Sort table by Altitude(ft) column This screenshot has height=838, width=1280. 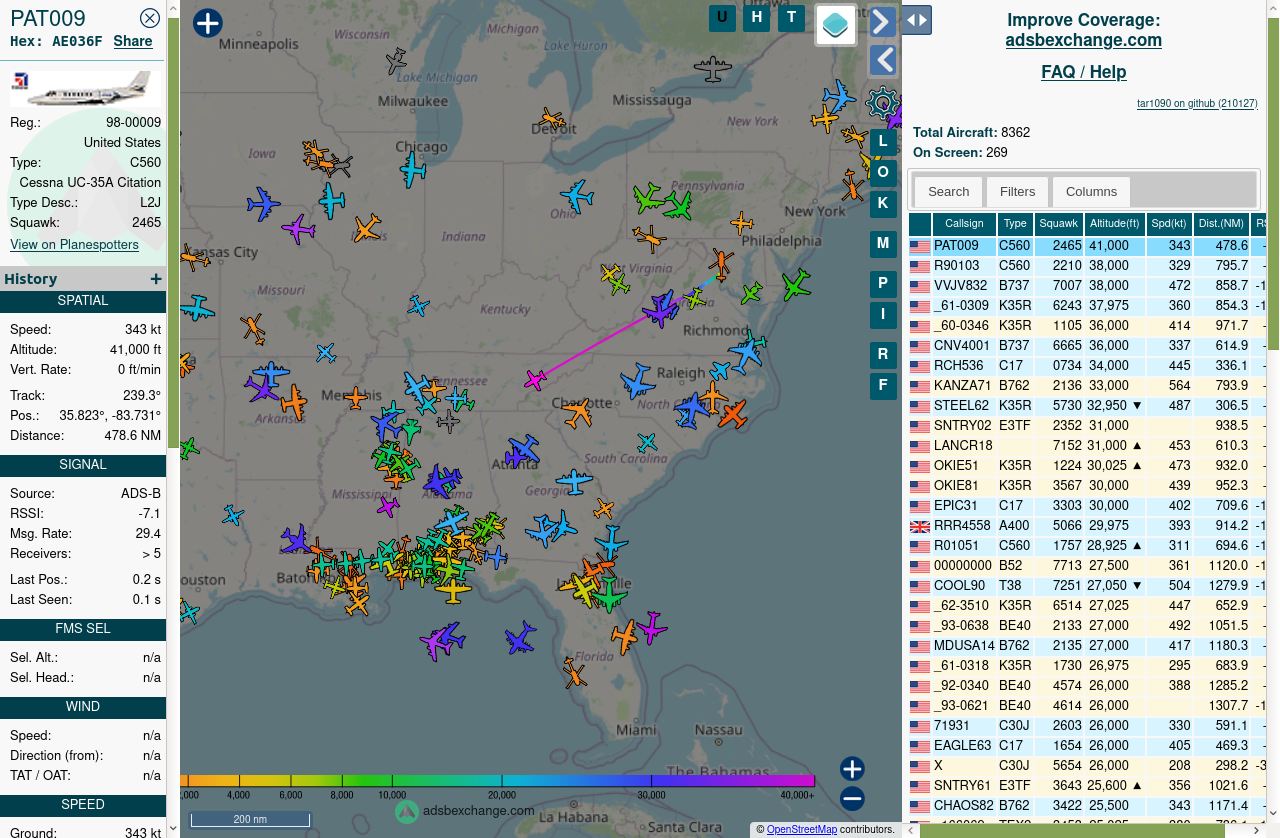pyautogui.click(x=1115, y=224)
